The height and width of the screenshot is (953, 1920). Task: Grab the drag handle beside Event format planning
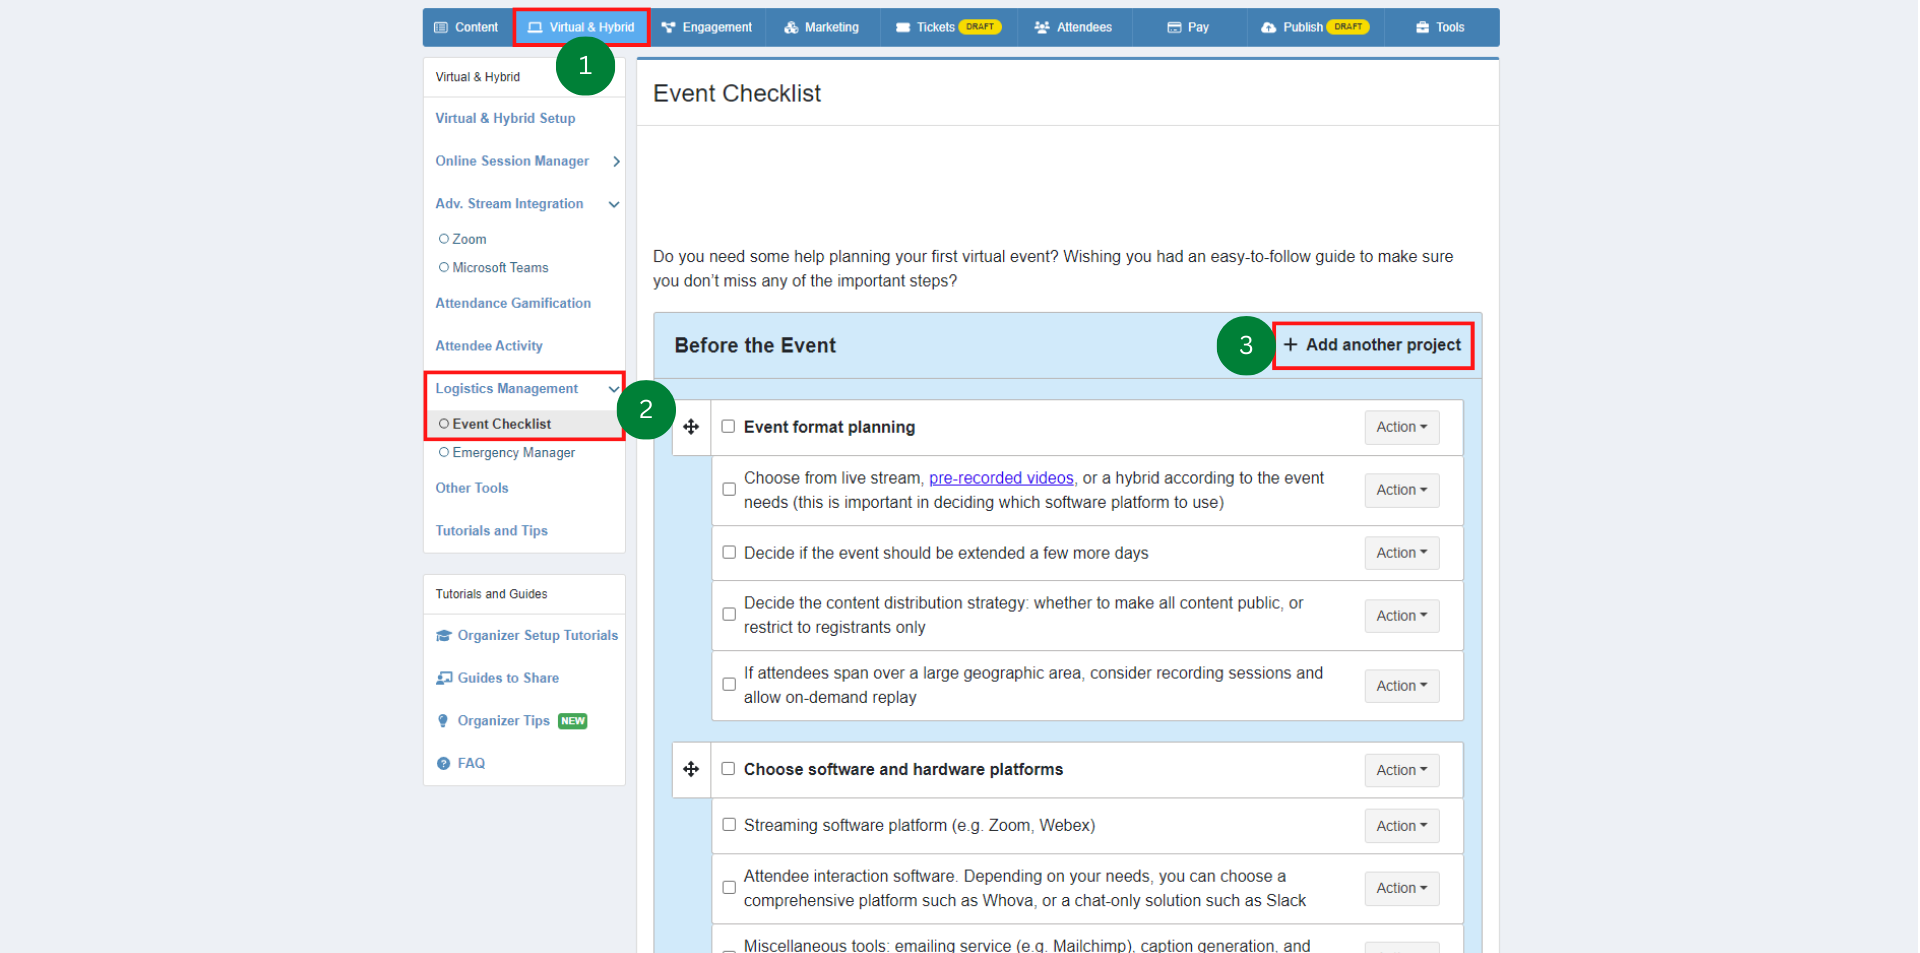(x=691, y=427)
